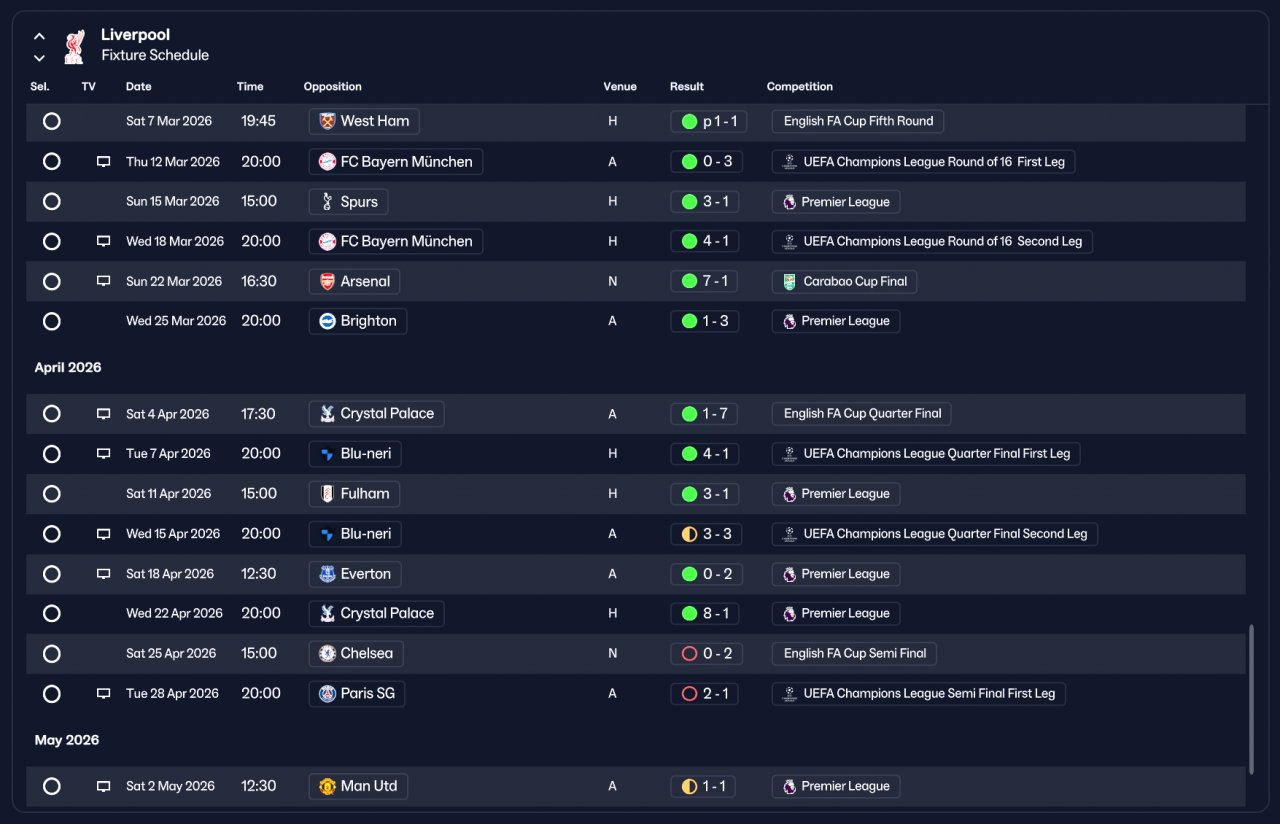1280x824 pixels.
Task: Click the Chelsea club badge icon
Action: (x=327, y=654)
